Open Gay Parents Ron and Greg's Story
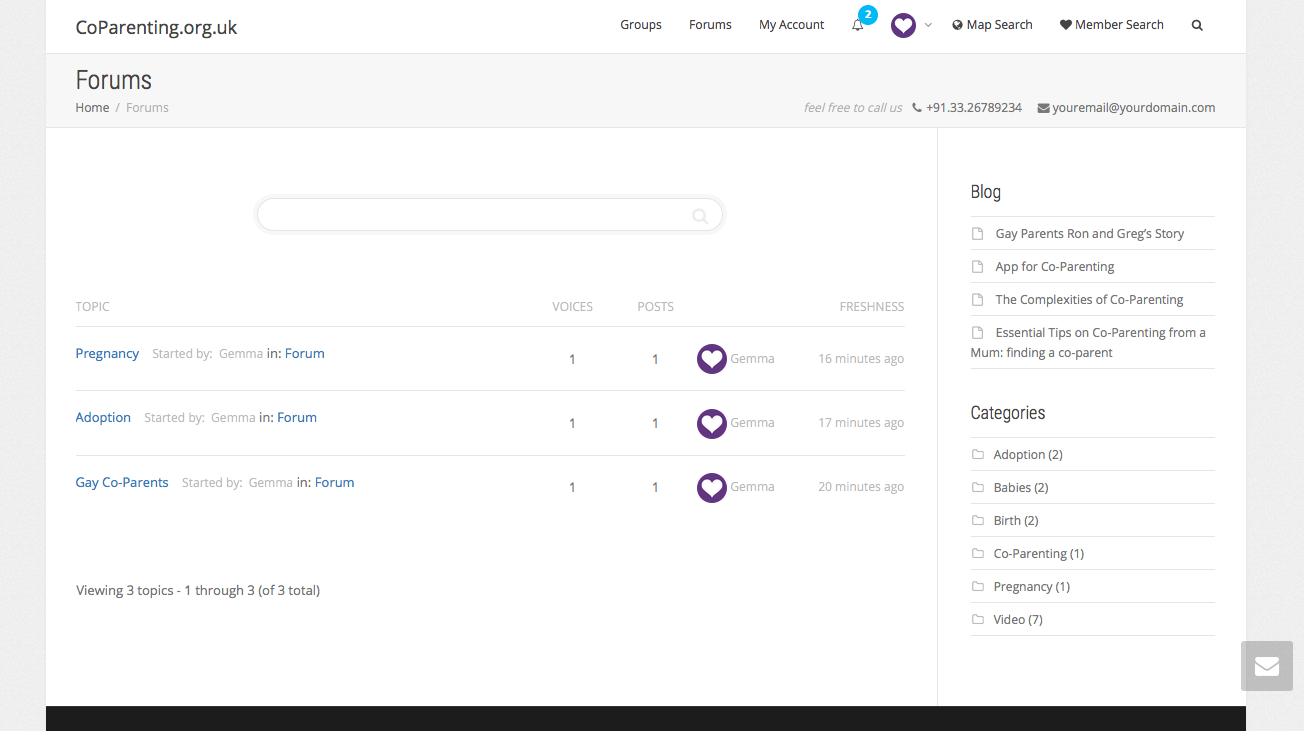The height and width of the screenshot is (731, 1304). tap(1090, 234)
